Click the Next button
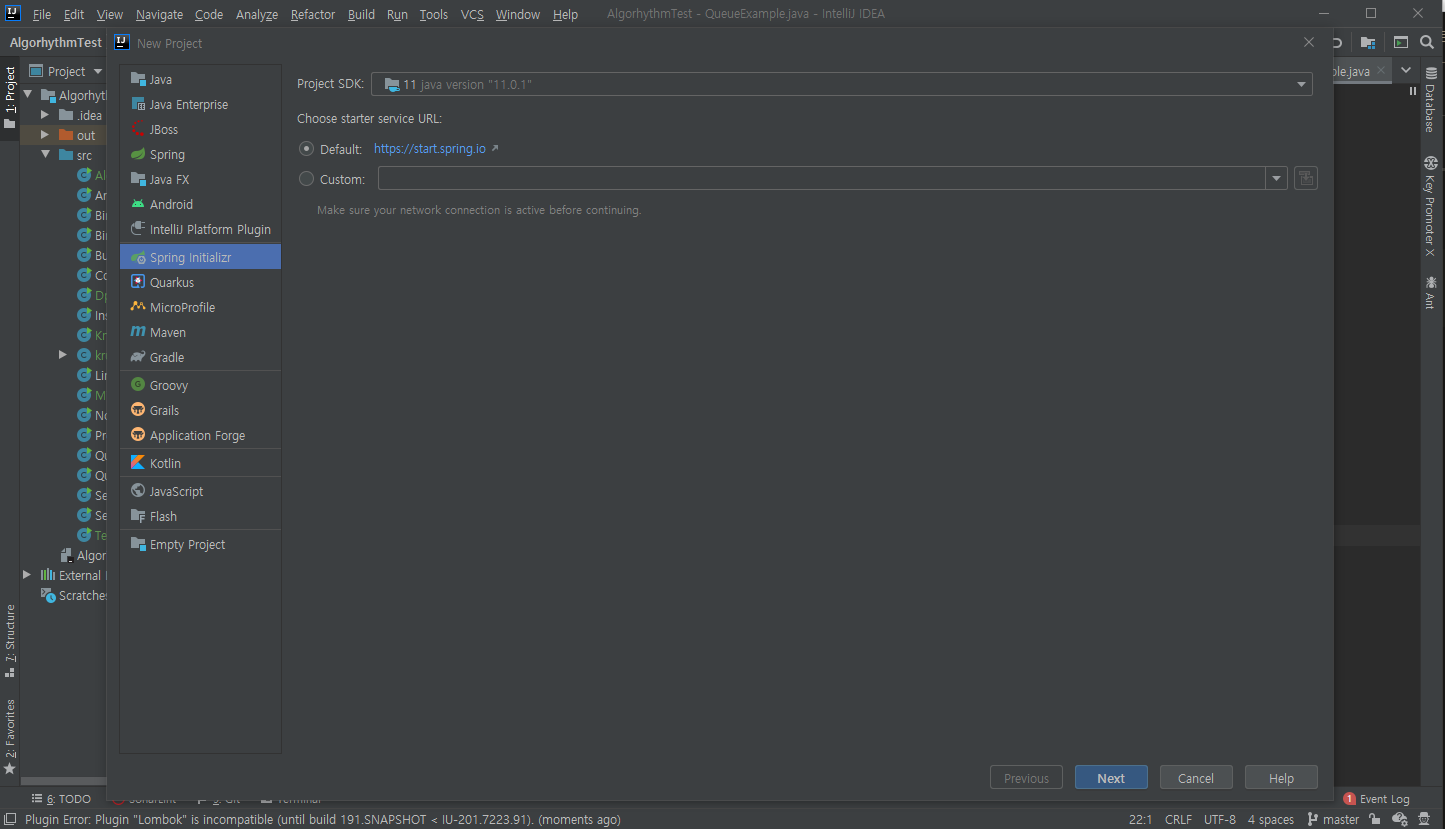This screenshot has height=829, width=1445. click(1111, 778)
